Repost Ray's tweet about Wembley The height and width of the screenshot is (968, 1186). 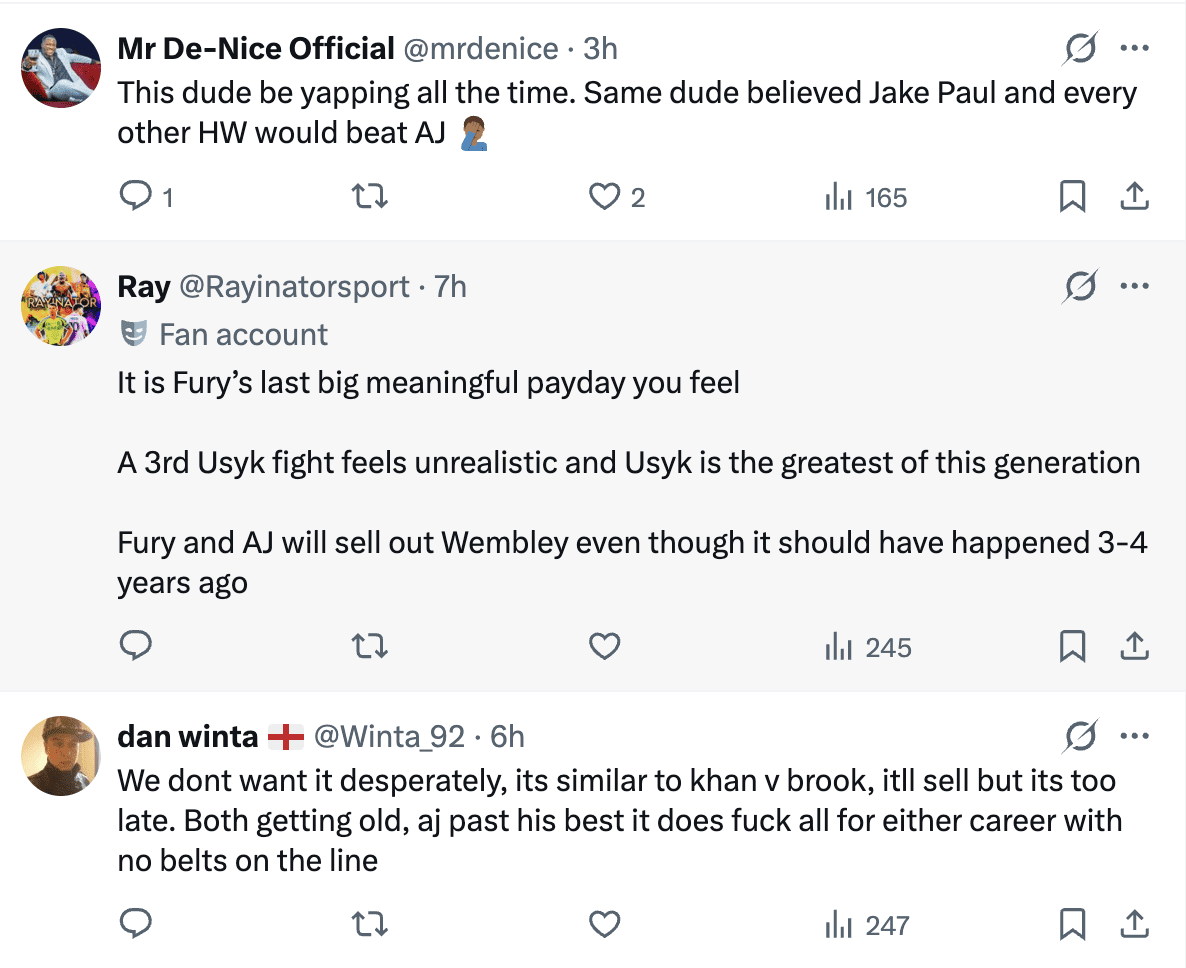371,647
